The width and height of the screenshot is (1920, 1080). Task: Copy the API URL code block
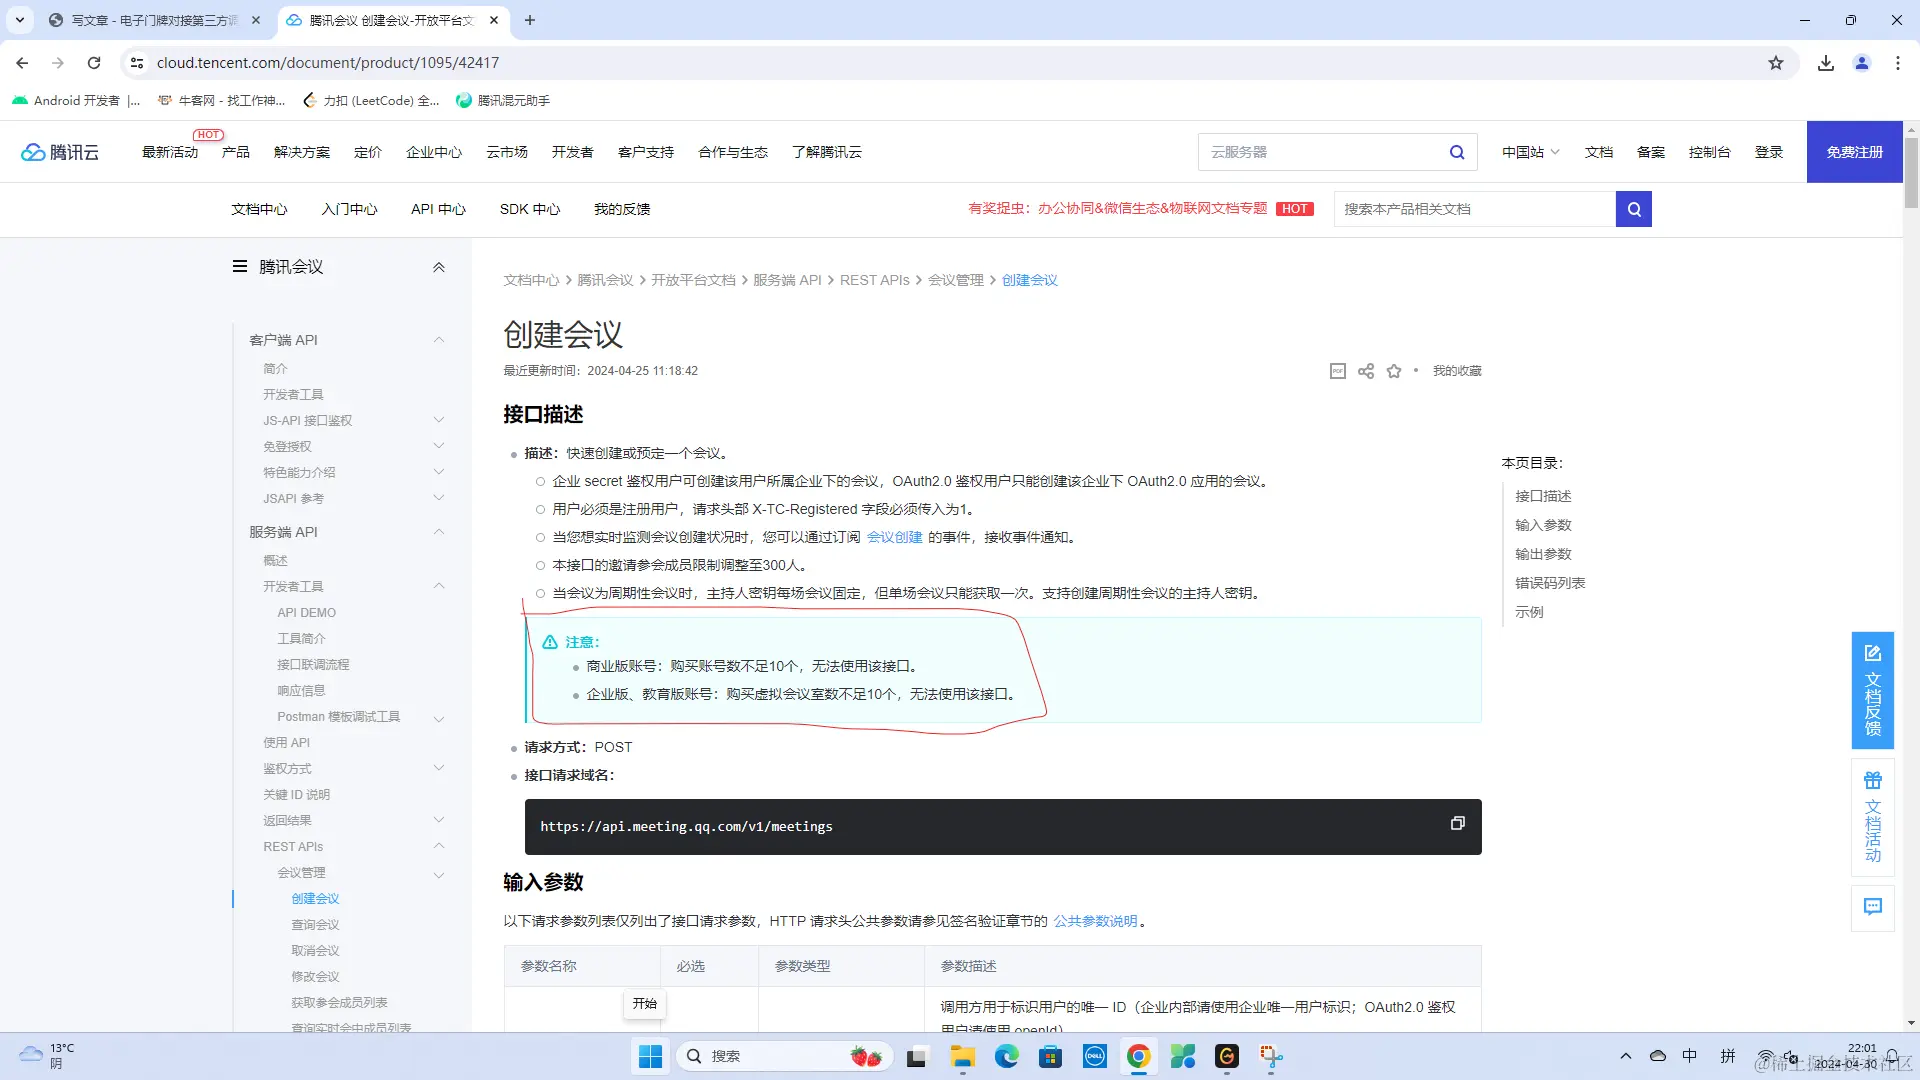coord(1457,823)
